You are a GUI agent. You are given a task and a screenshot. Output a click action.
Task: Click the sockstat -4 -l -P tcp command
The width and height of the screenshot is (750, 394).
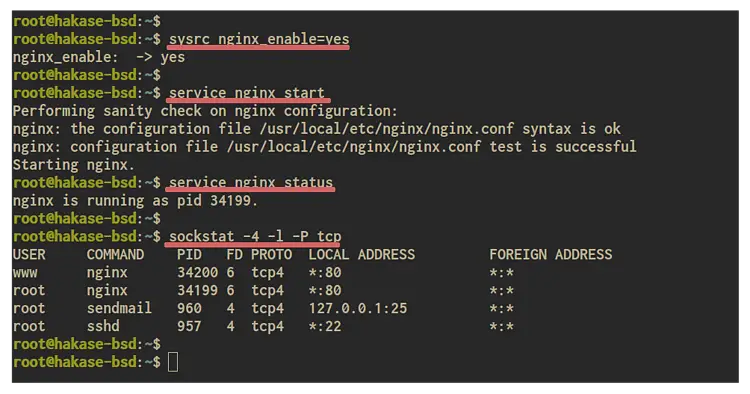(255, 236)
